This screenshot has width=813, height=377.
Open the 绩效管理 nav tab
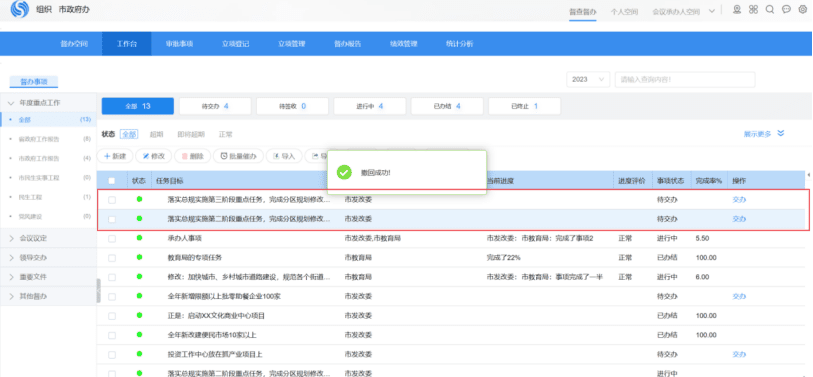tap(403, 44)
